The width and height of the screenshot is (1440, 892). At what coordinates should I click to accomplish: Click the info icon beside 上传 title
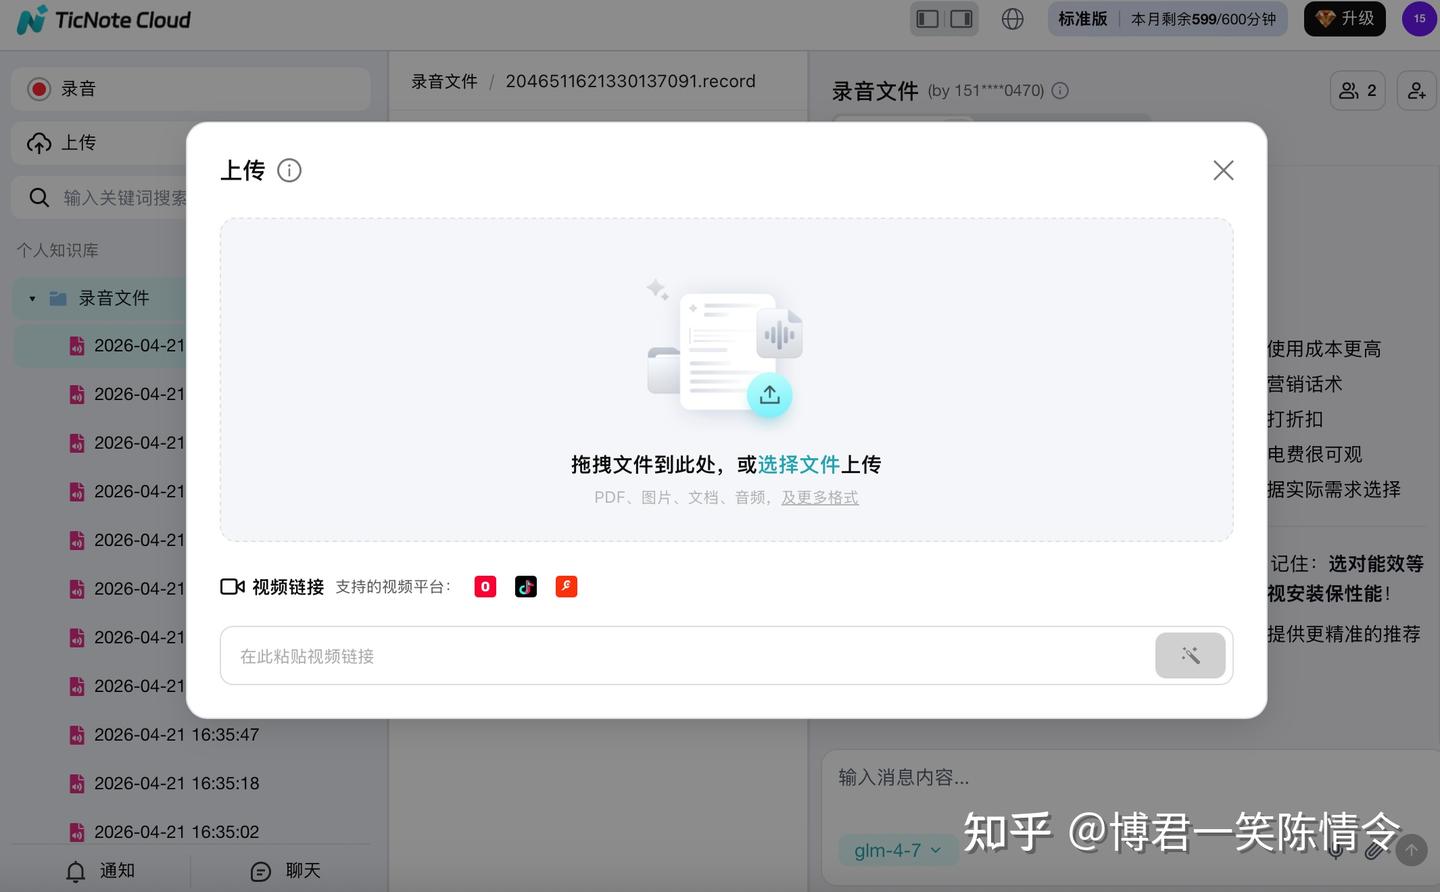[289, 170]
